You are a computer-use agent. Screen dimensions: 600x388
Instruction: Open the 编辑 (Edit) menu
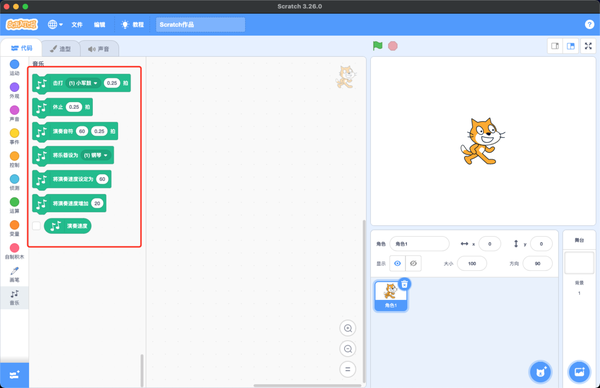tap(99, 24)
